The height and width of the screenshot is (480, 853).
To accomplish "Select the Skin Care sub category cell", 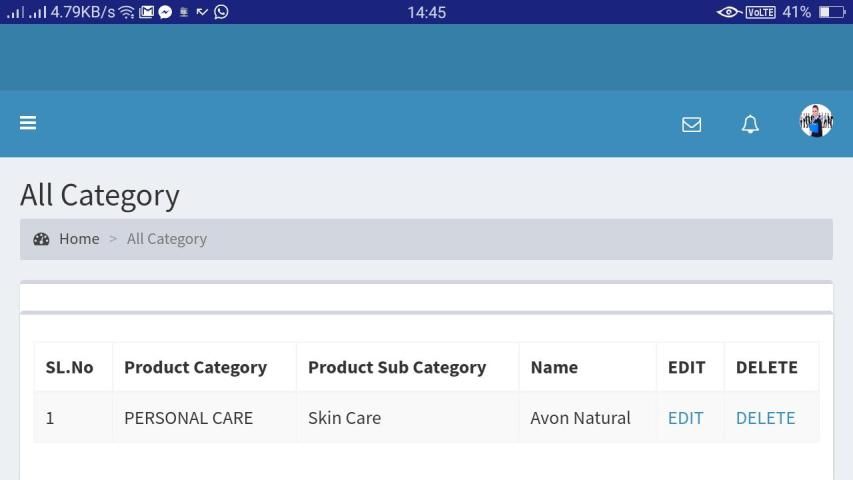I will (x=344, y=418).
